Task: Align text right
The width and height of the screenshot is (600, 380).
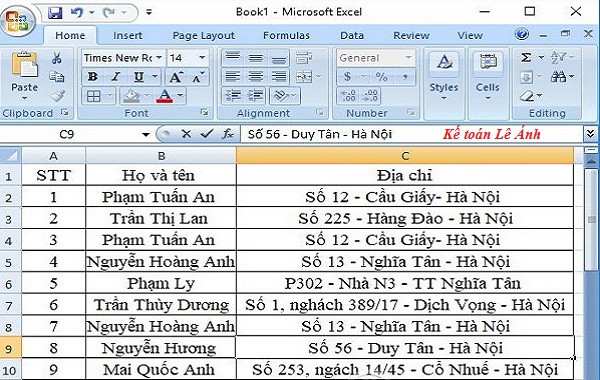Action: (279, 77)
